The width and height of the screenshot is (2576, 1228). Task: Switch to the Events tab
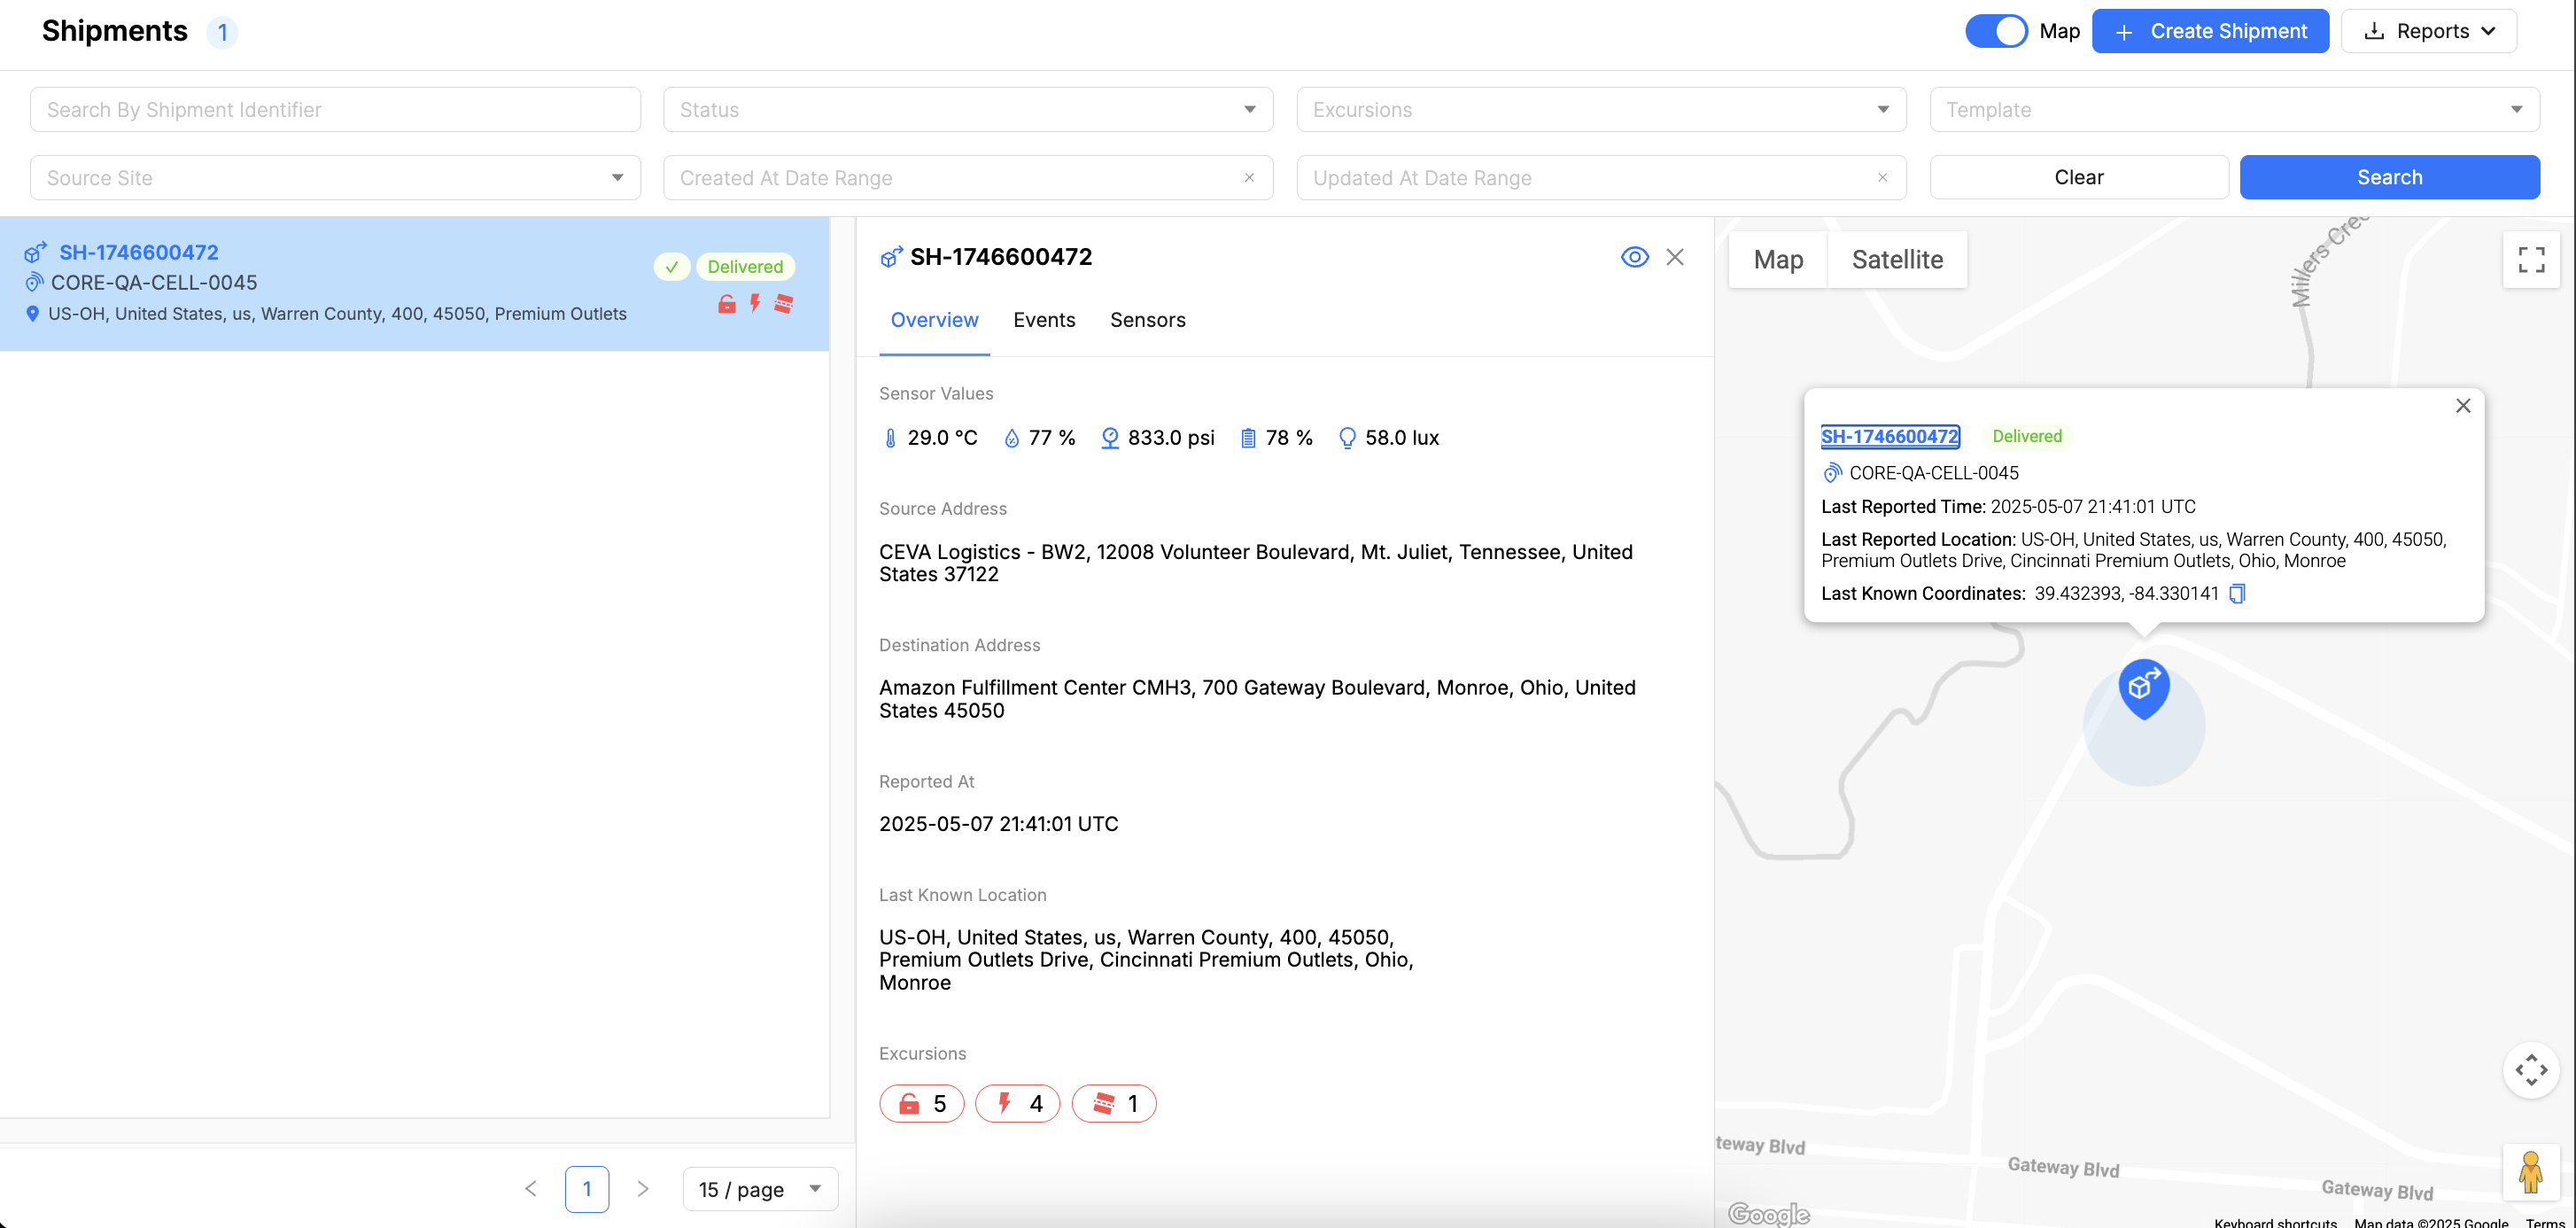pyautogui.click(x=1043, y=320)
